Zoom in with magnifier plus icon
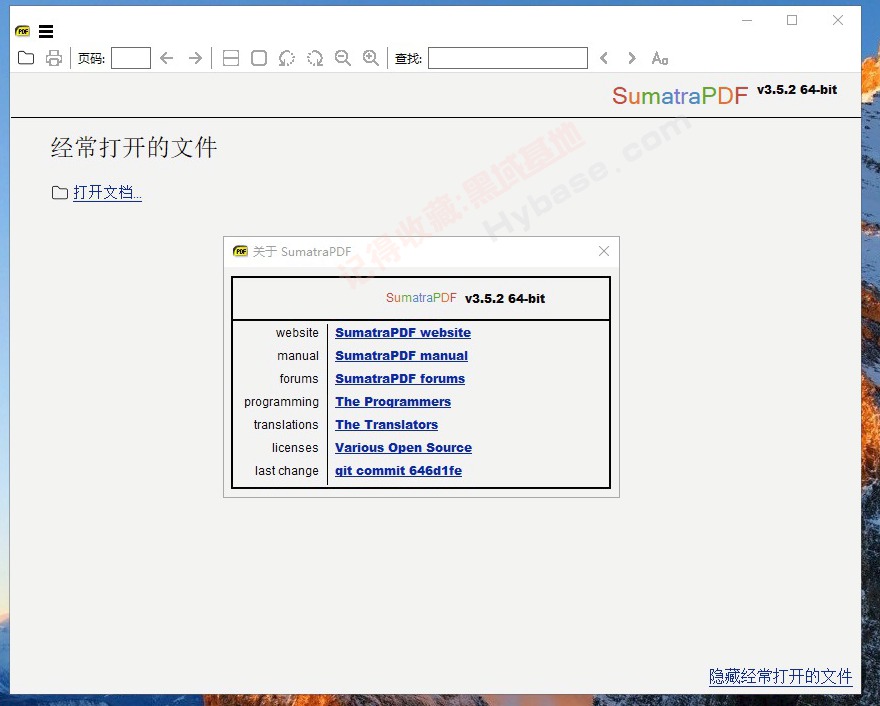The image size is (880, 706). pyautogui.click(x=370, y=58)
